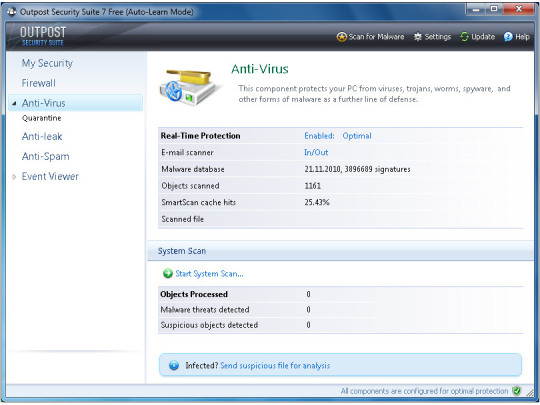Image resolution: width=540 pixels, height=405 pixels.
Task: Click Update label in the toolbar
Action: coord(483,37)
